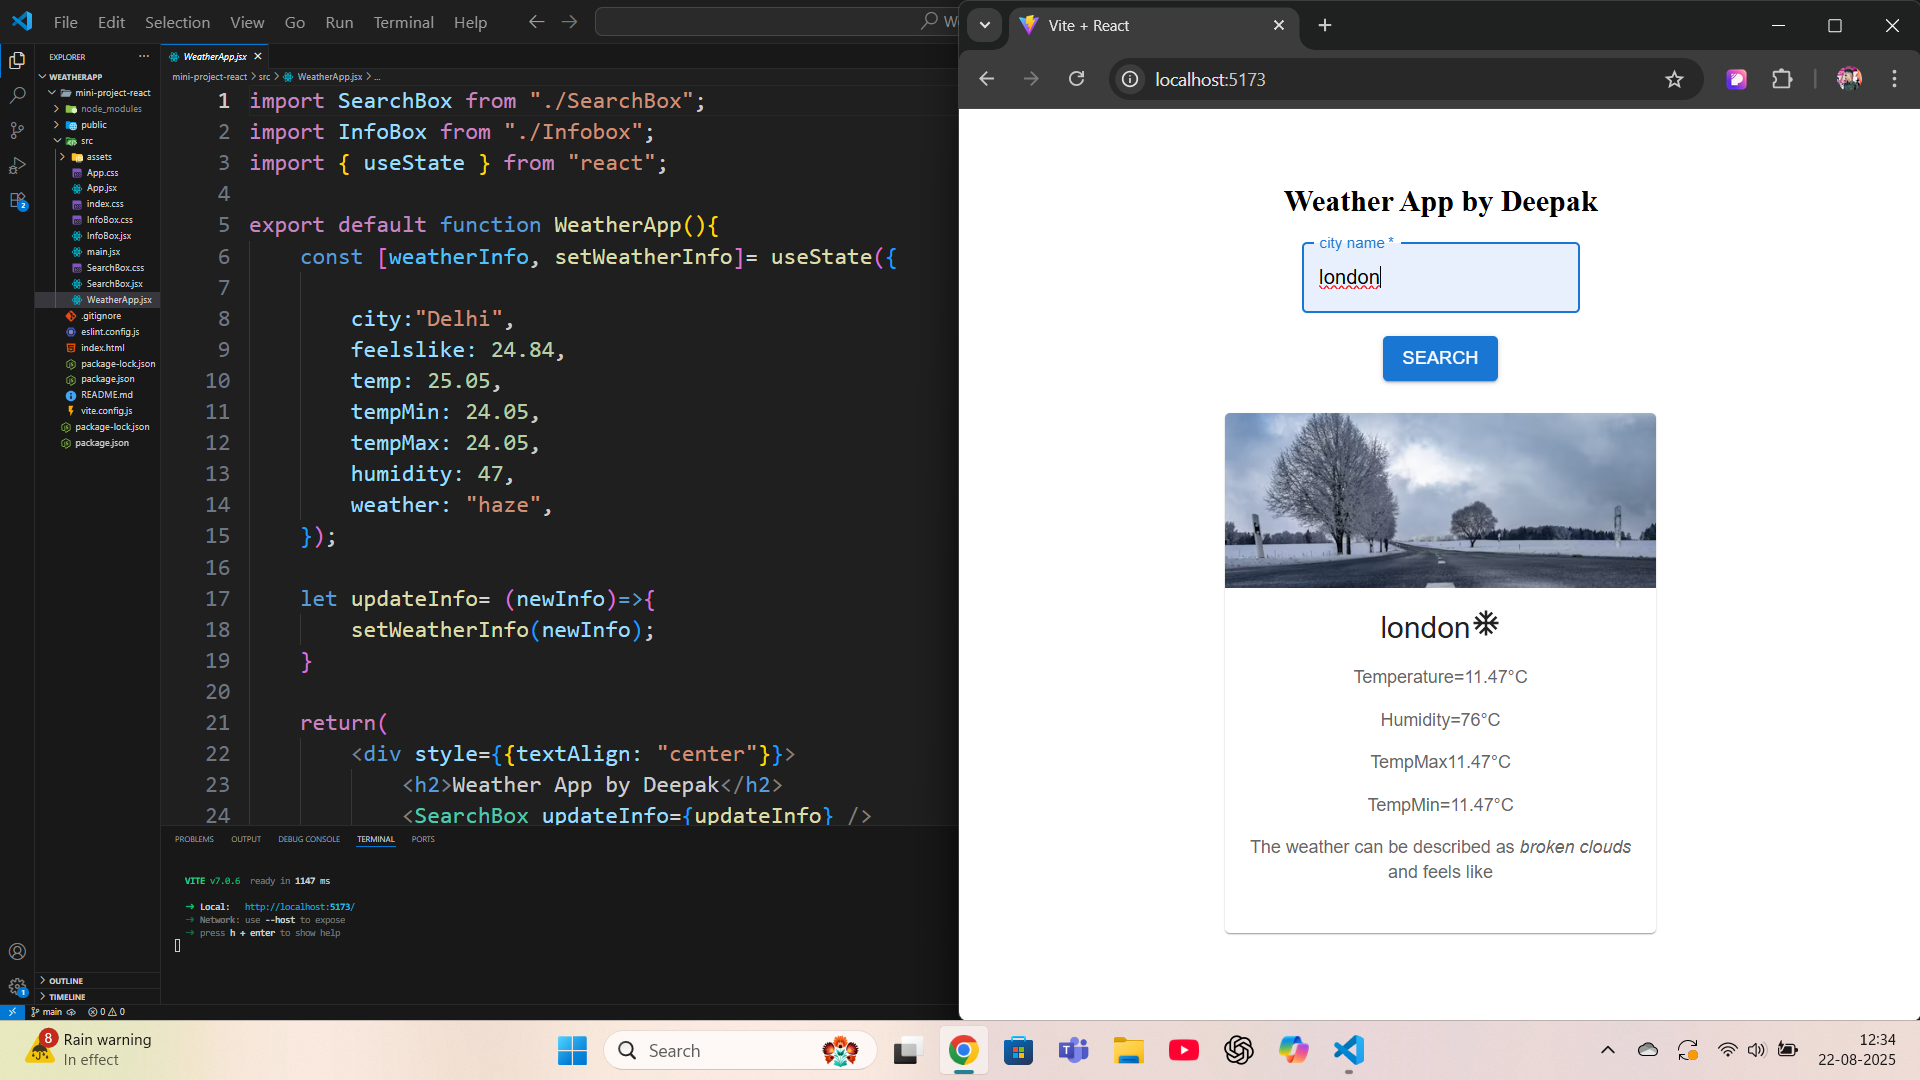Click the Windows Start button
The height and width of the screenshot is (1080, 1920).
572,1050
